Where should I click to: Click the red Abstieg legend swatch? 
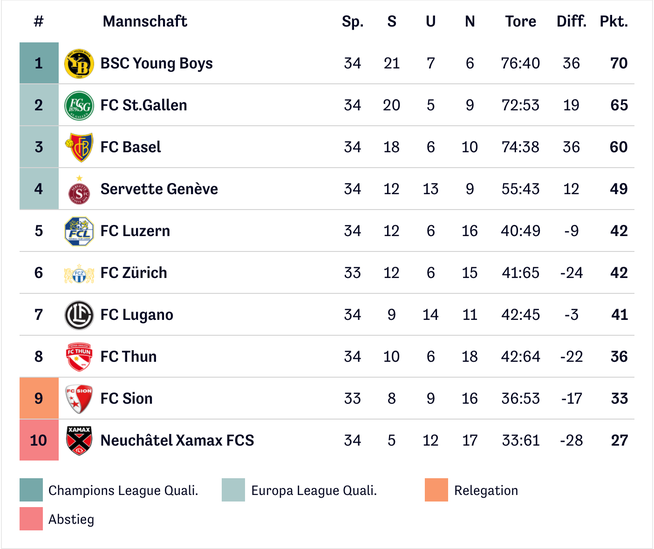coord(31,519)
